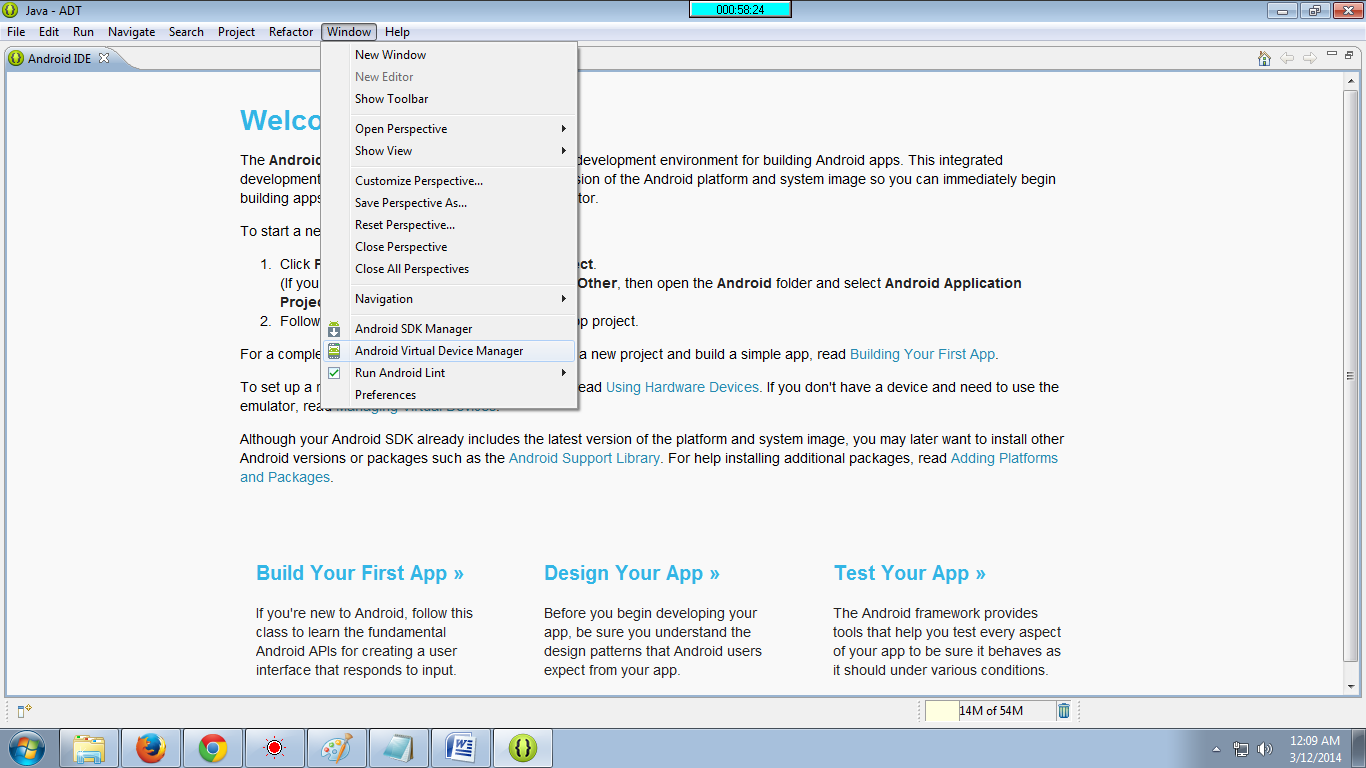
Task: Click the Home icon above the editor
Action: tap(1263, 58)
